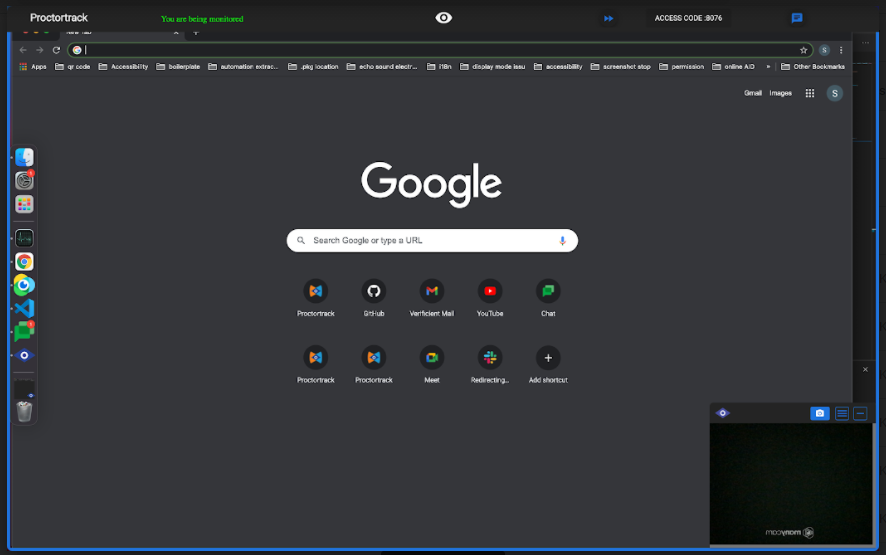The width and height of the screenshot is (886, 555).
Task: Open the automation extrac... bookmark folder
Action: coord(243,67)
